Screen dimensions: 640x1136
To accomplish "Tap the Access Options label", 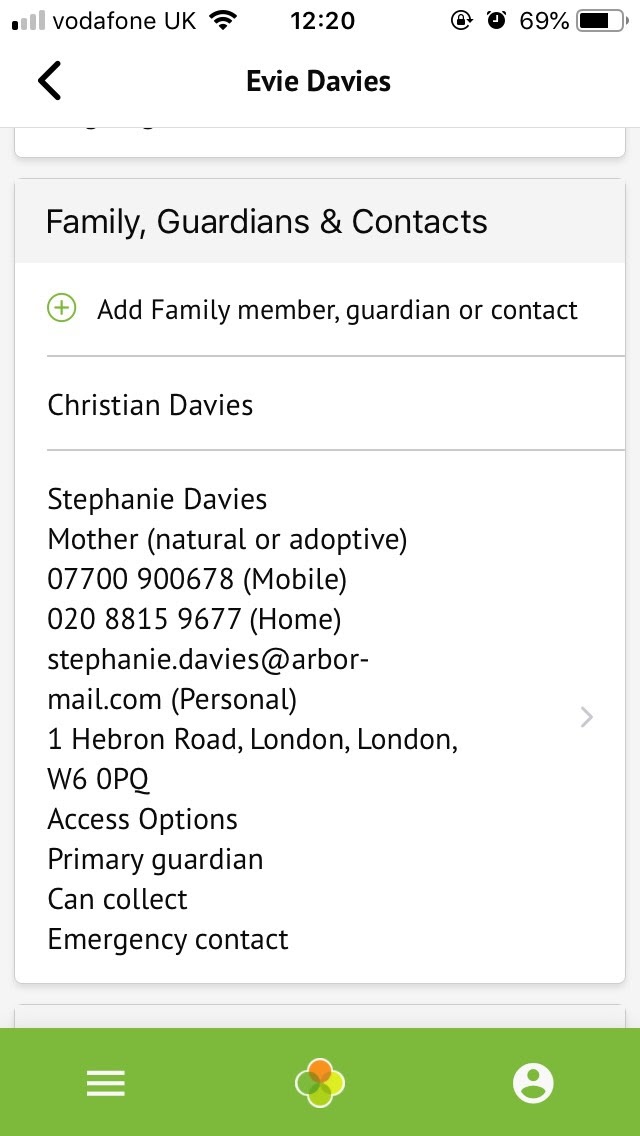I will point(142,819).
